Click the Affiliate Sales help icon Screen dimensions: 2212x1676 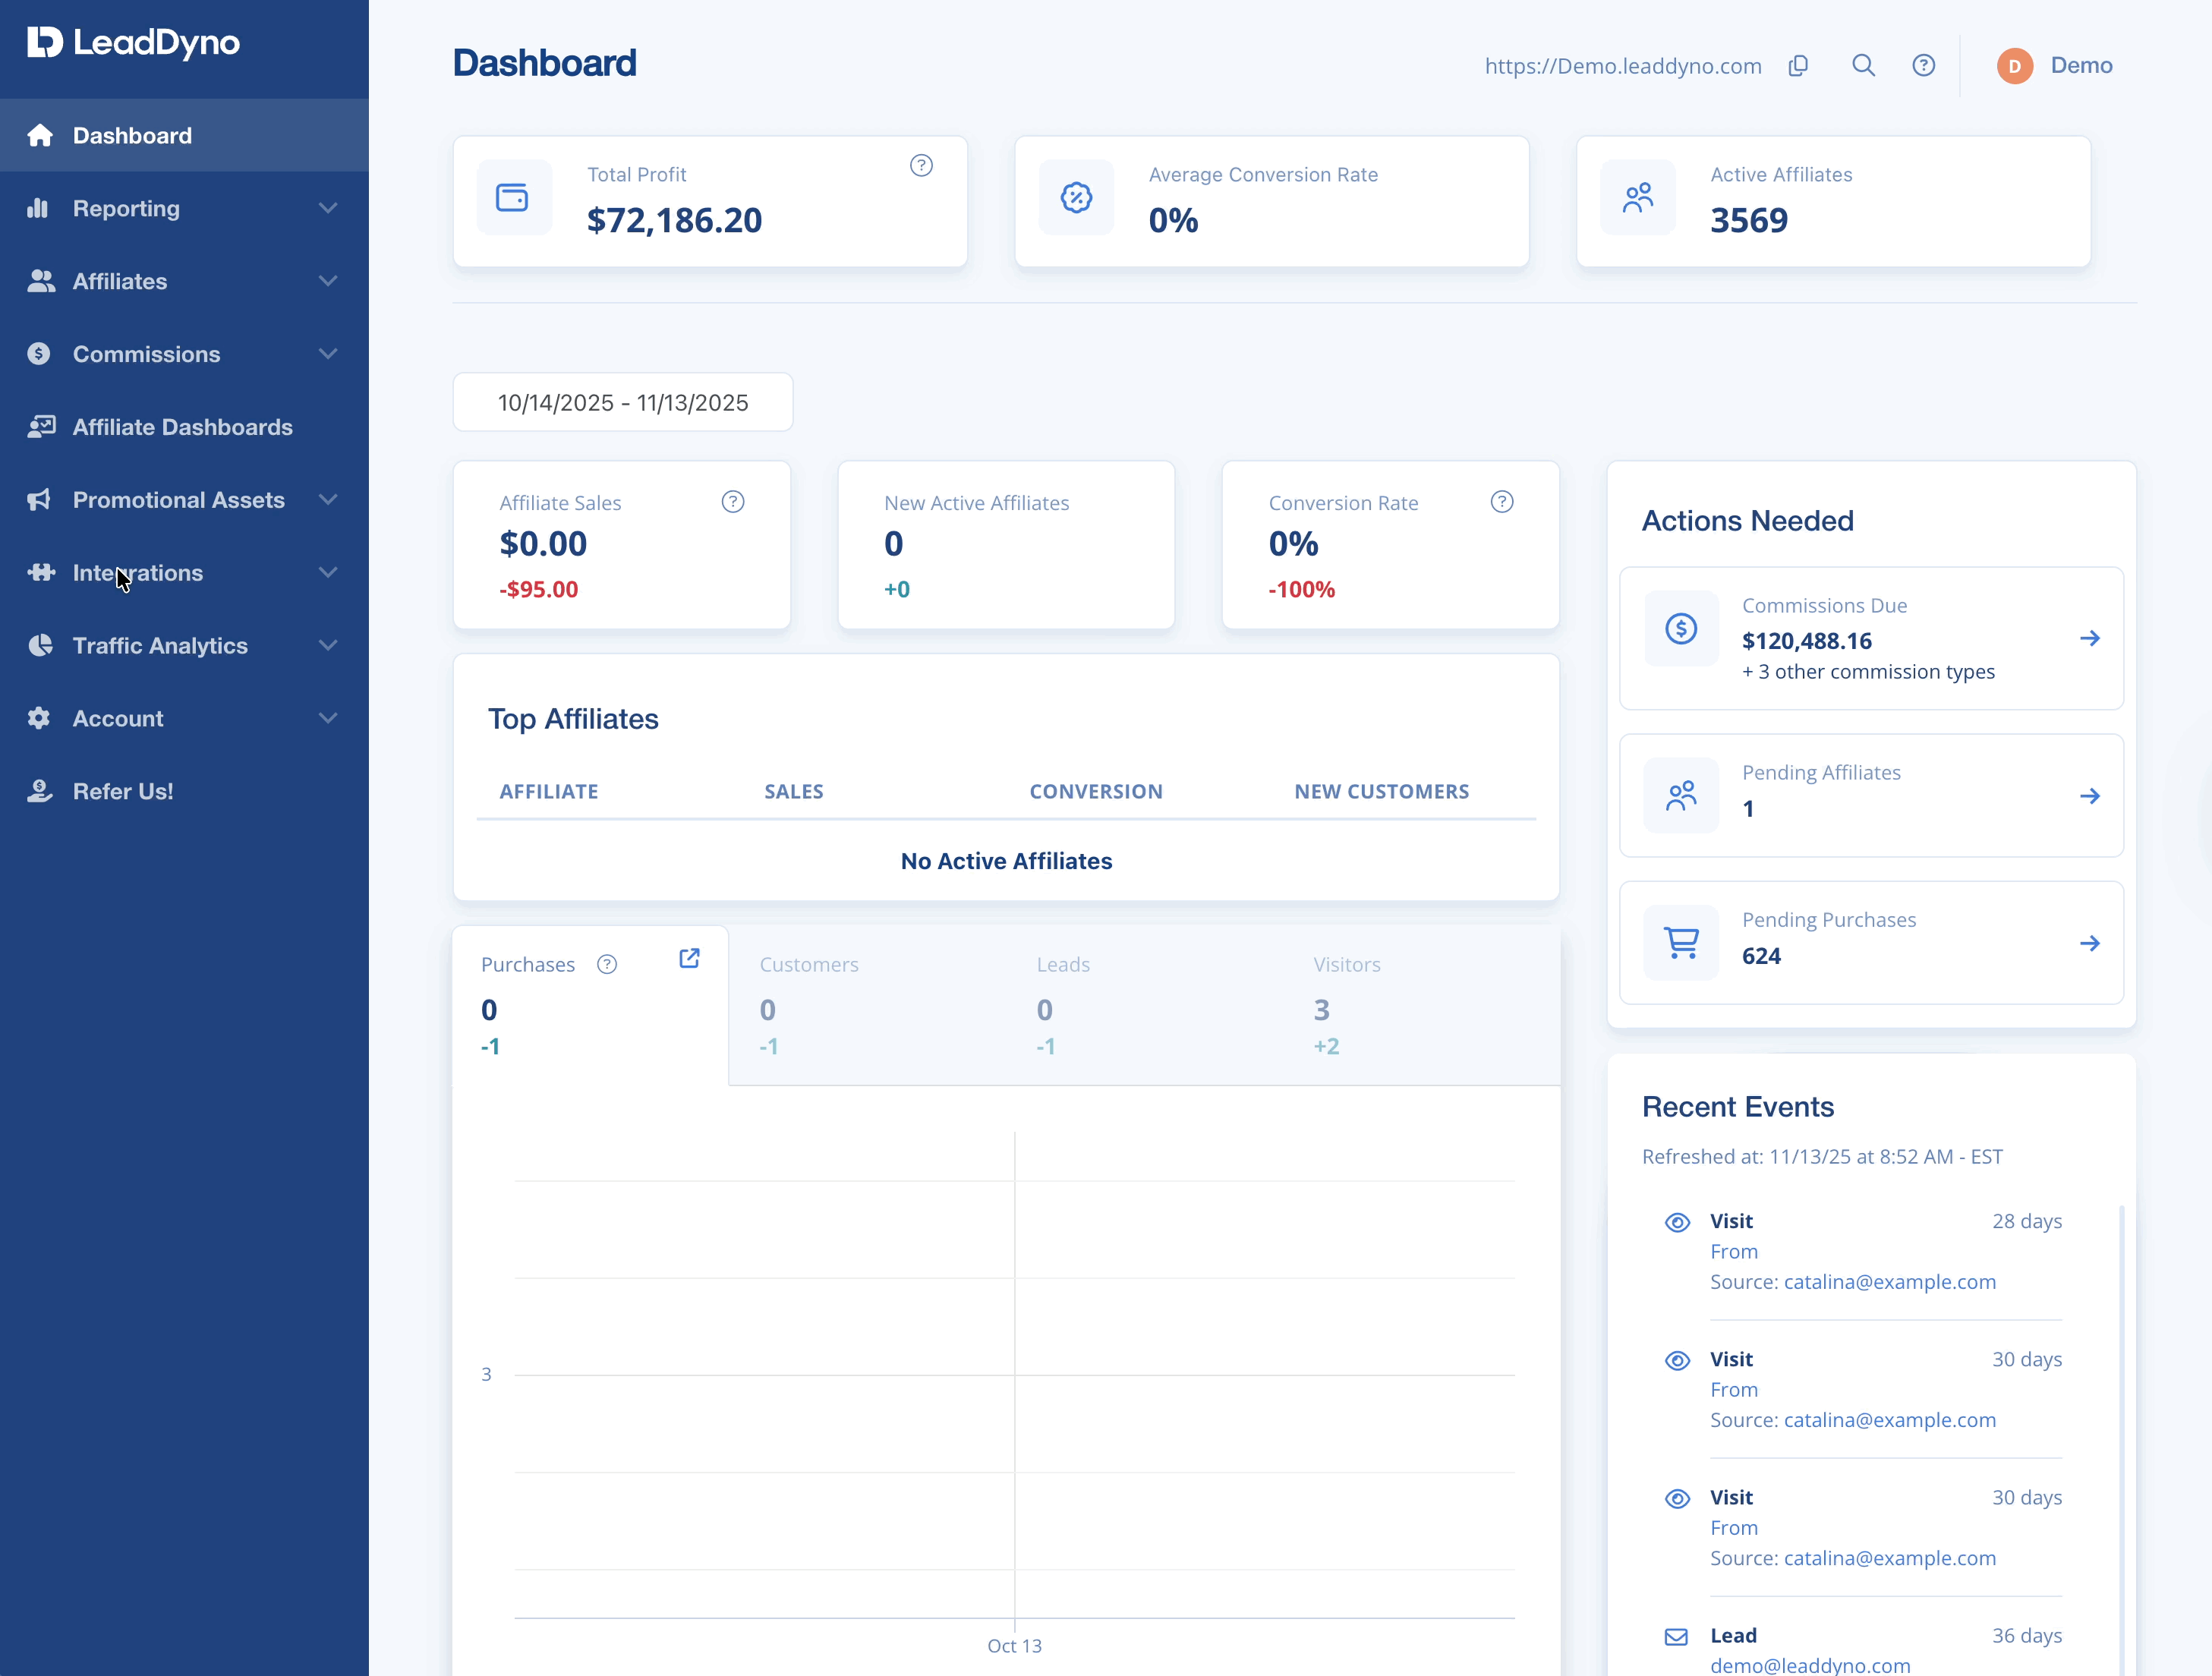click(733, 502)
